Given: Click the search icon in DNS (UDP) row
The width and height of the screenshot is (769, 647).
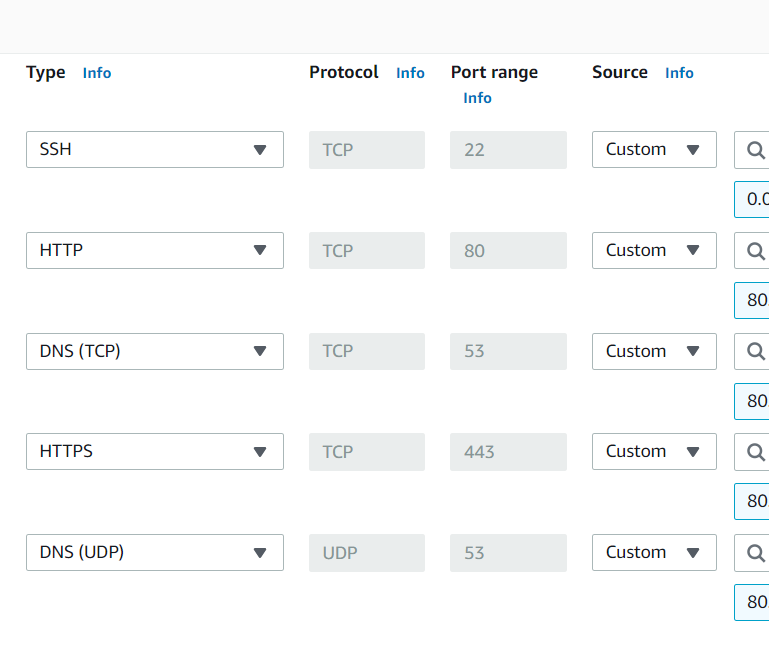Looking at the screenshot, I should pos(755,552).
